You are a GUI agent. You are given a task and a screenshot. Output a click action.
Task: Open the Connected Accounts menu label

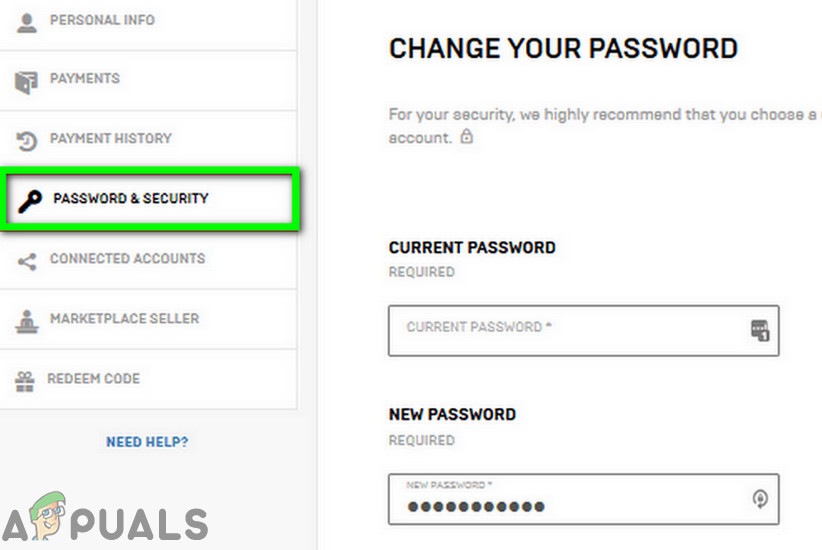pos(128,259)
